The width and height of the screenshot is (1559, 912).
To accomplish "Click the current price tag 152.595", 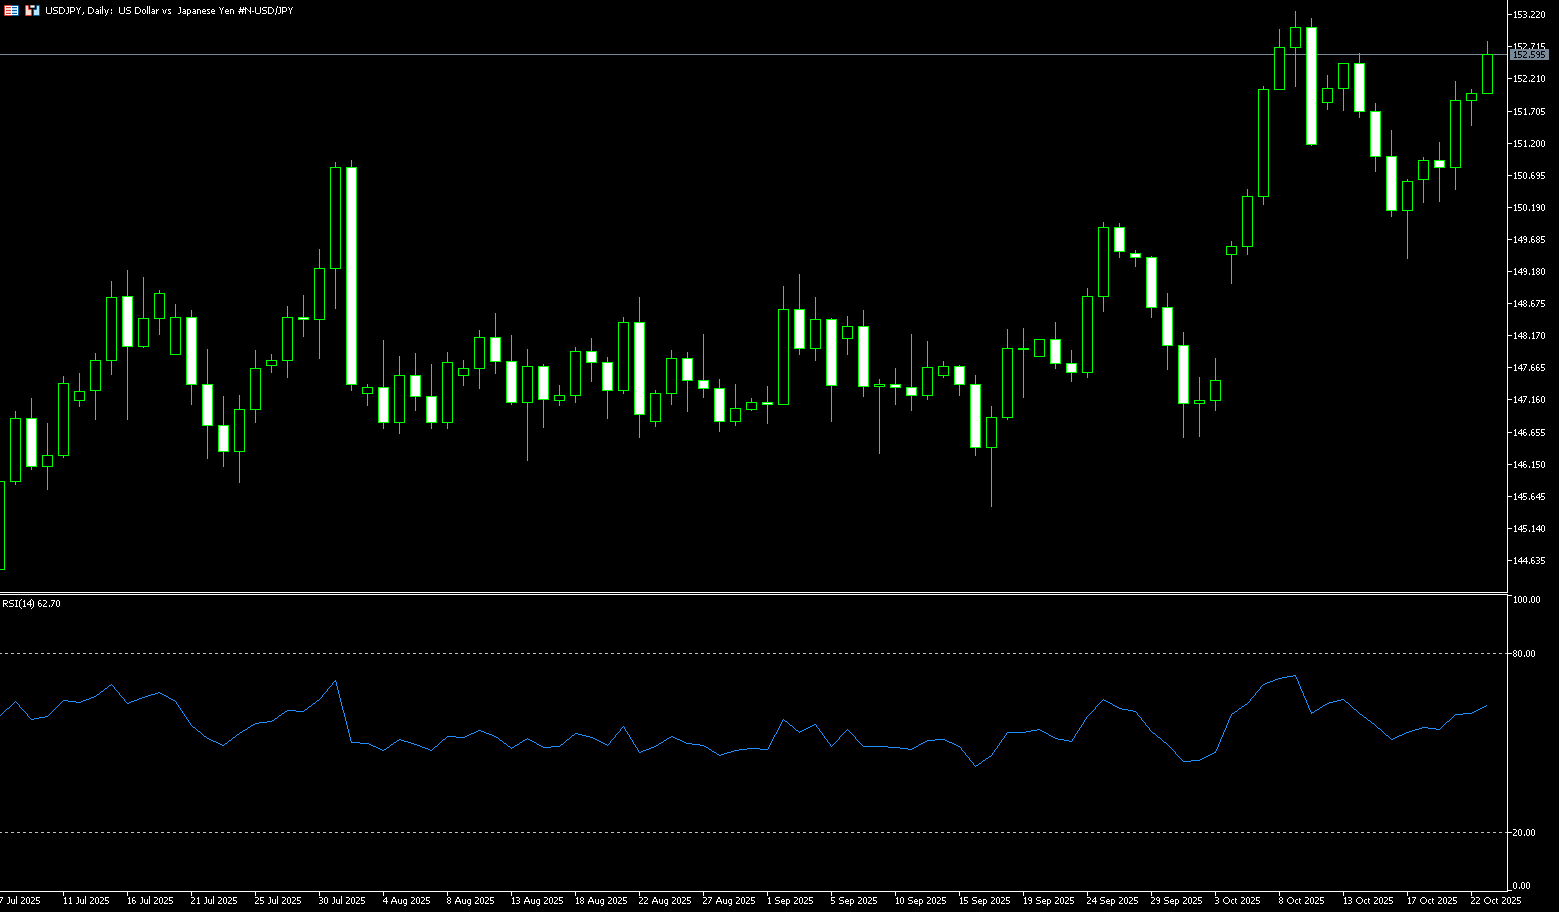I will [x=1528, y=55].
